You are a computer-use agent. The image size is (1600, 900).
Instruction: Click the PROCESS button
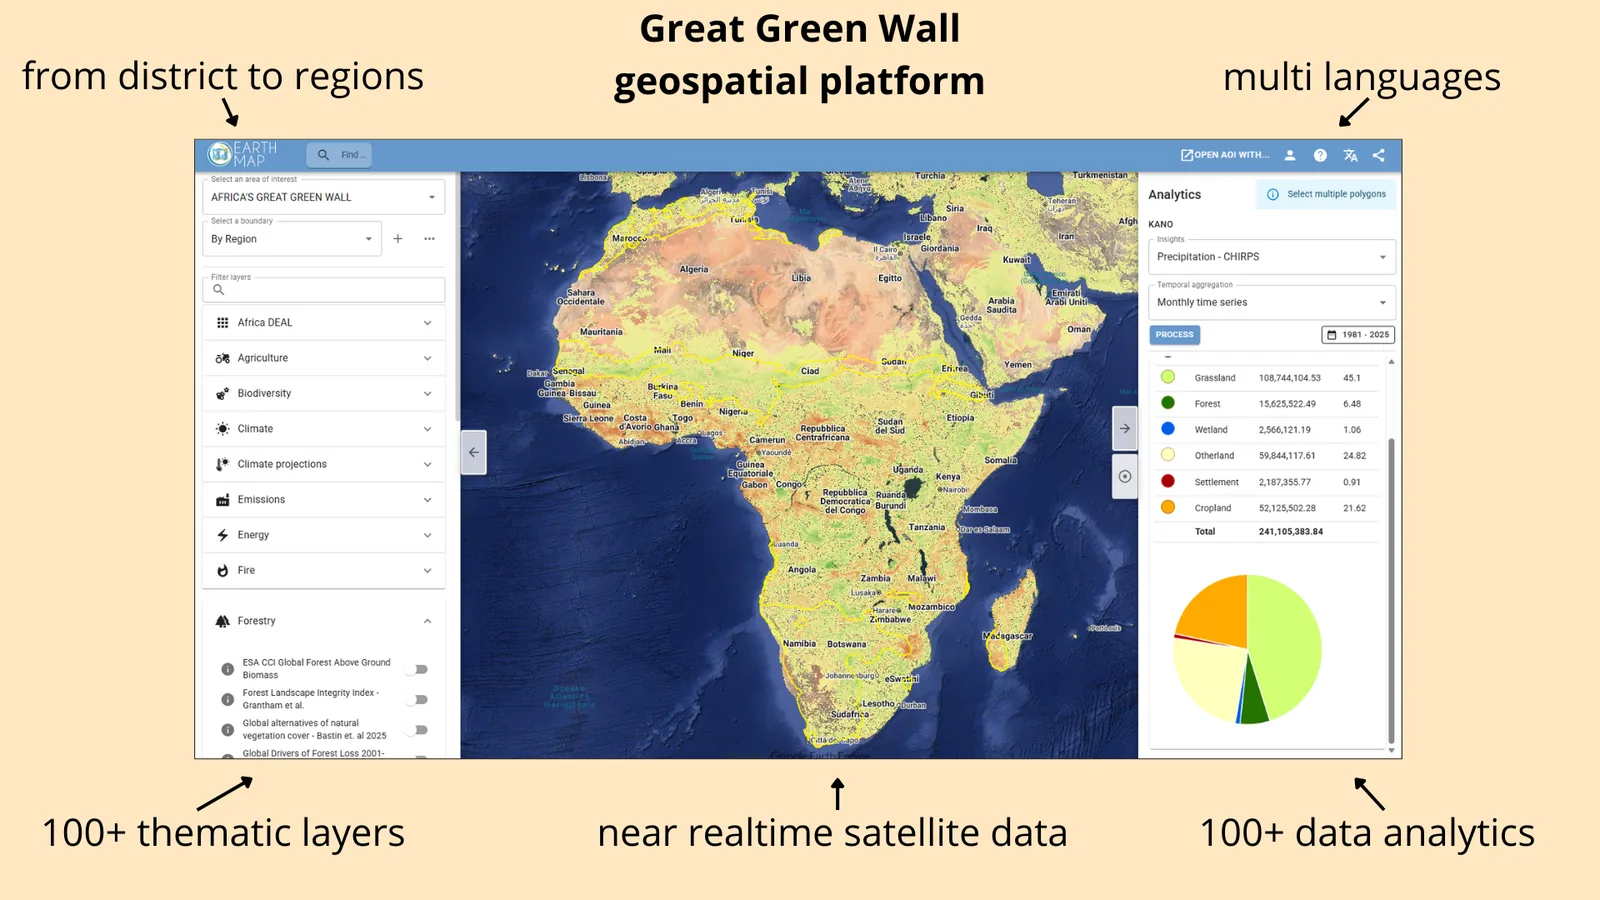coord(1175,335)
